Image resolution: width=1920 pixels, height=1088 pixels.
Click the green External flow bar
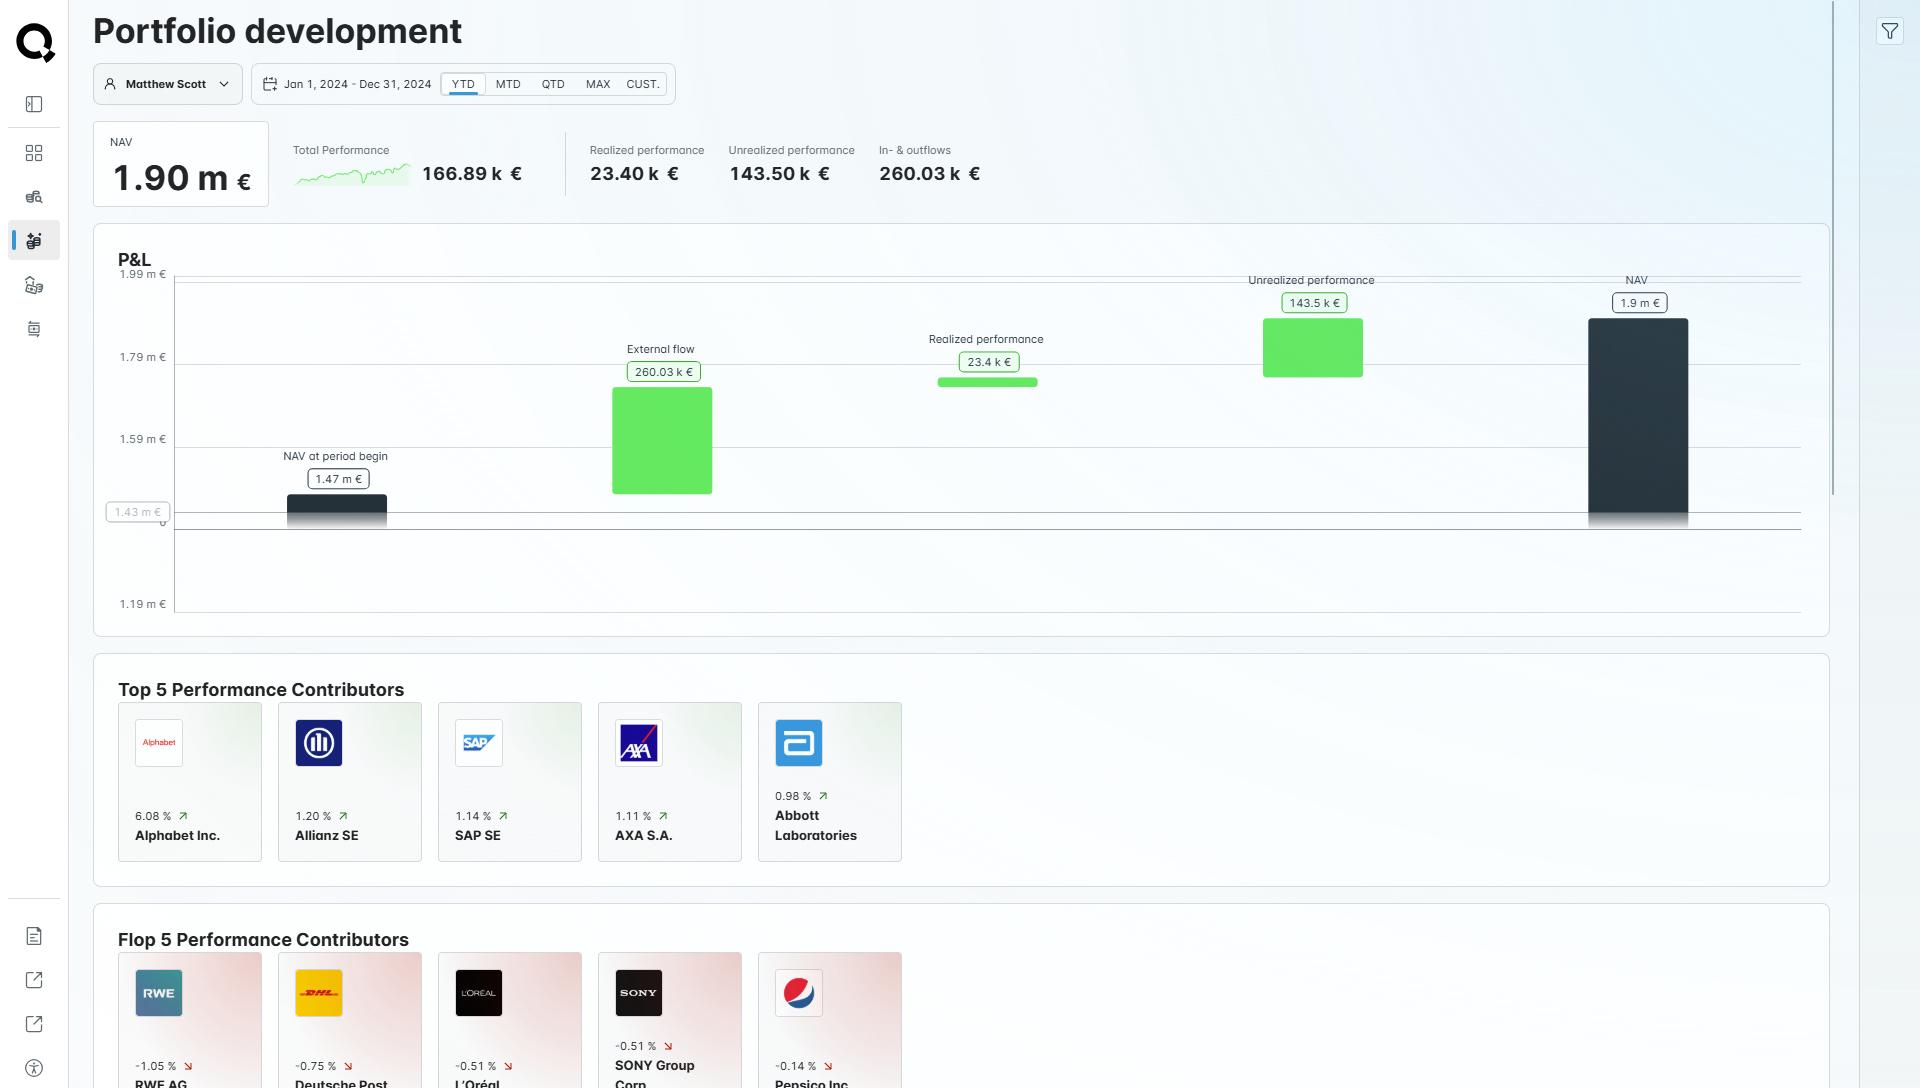click(662, 441)
